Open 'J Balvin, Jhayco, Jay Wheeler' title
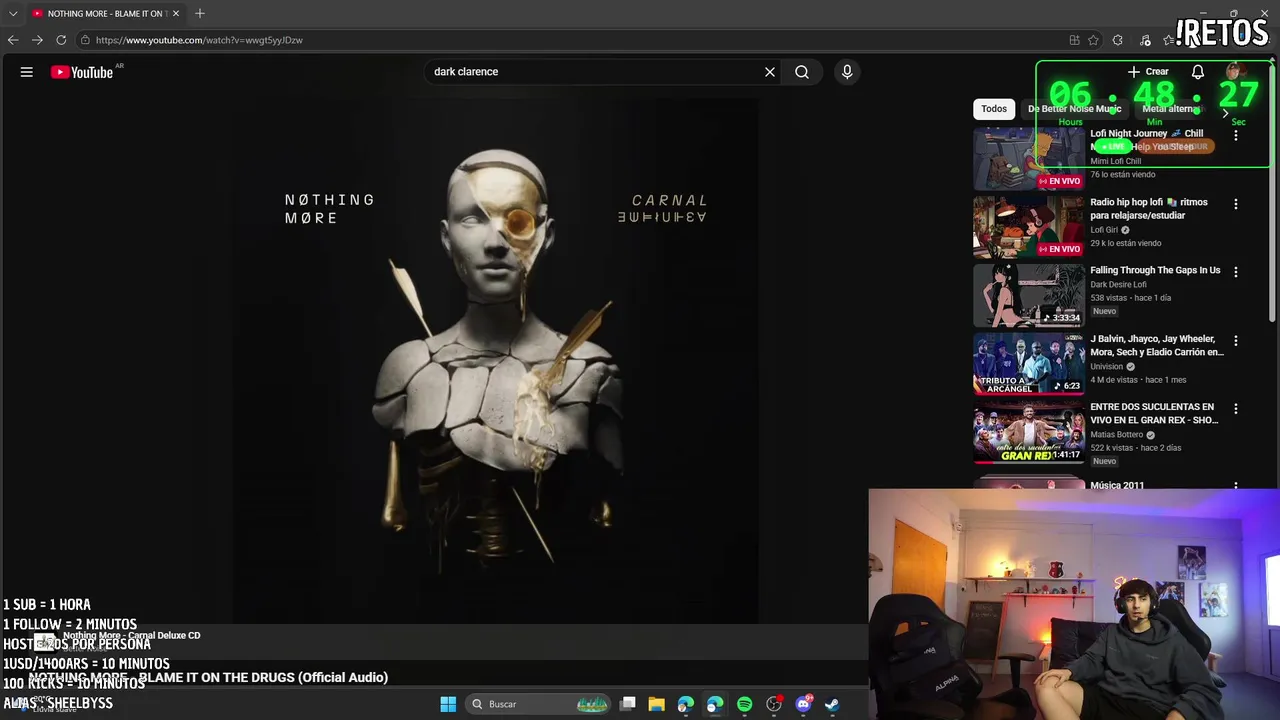This screenshot has width=1280, height=720. coord(1157,346)
